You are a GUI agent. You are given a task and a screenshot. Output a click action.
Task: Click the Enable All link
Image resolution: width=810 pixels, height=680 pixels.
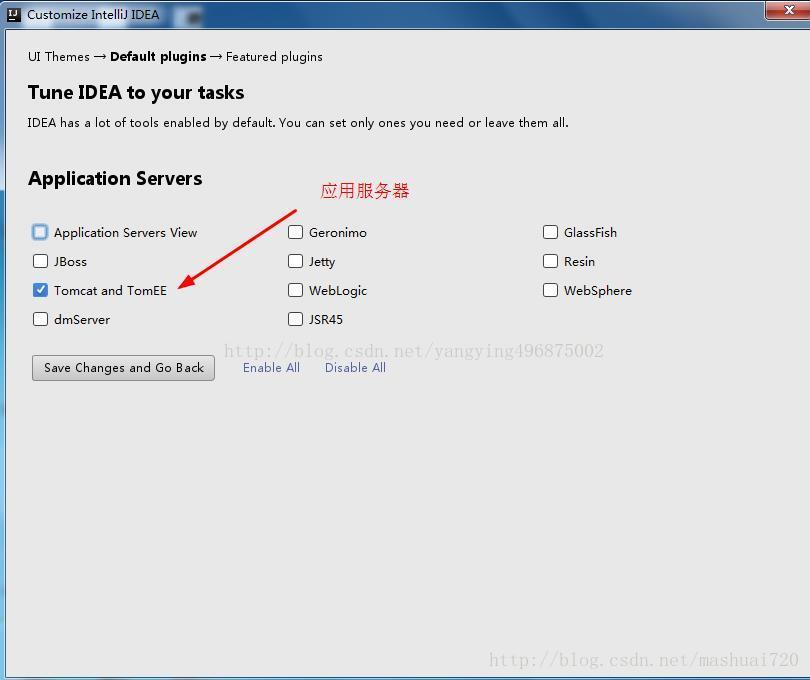tap(271, 368)
